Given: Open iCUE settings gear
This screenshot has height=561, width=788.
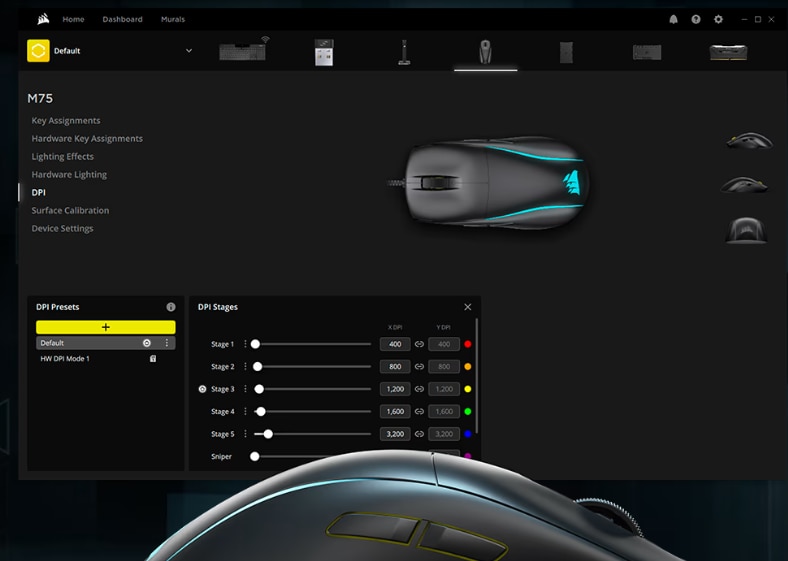Looking at the screenshot, I should (719, 19).
